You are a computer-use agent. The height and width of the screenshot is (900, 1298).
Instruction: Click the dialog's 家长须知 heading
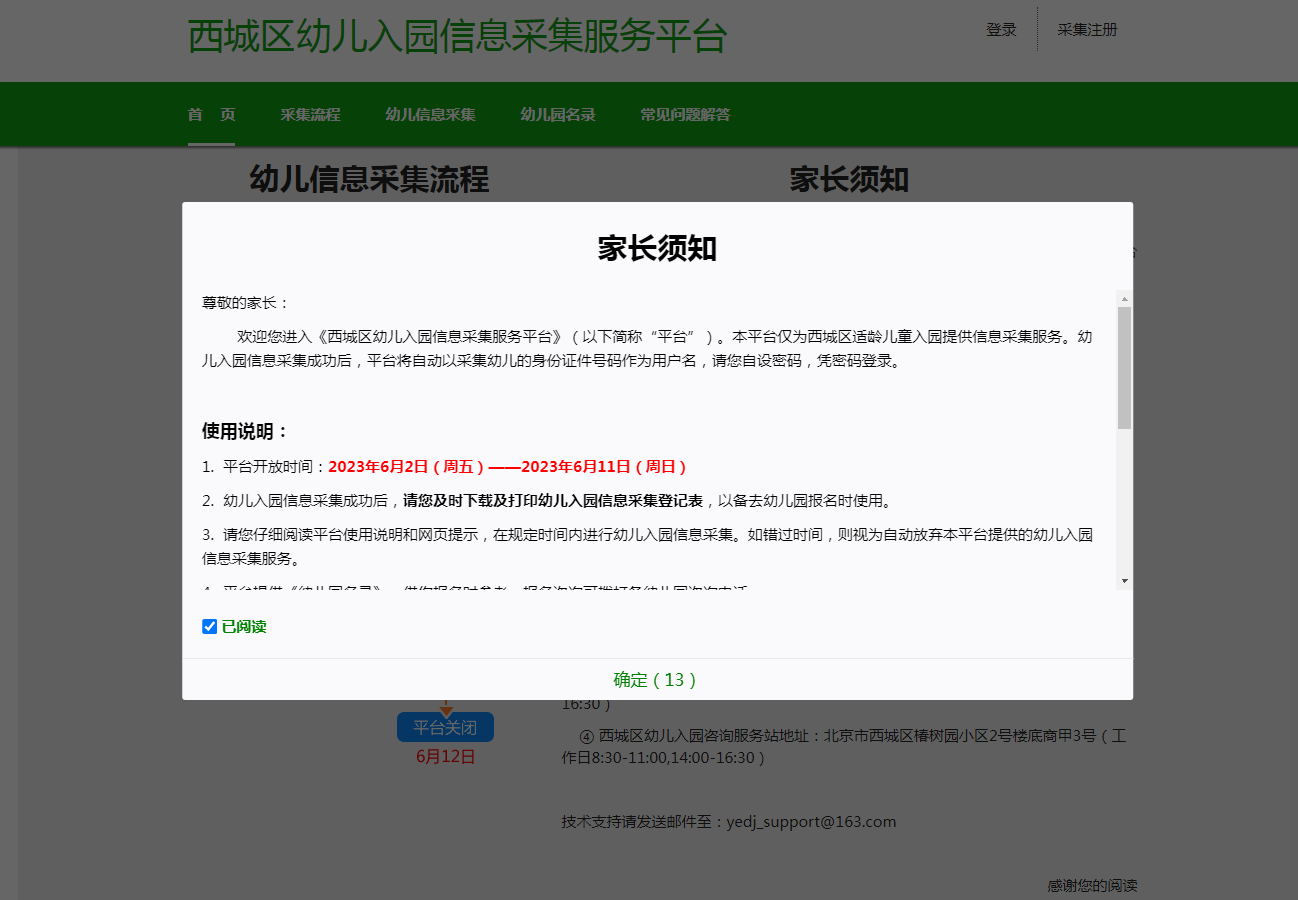tap(657, 248)
